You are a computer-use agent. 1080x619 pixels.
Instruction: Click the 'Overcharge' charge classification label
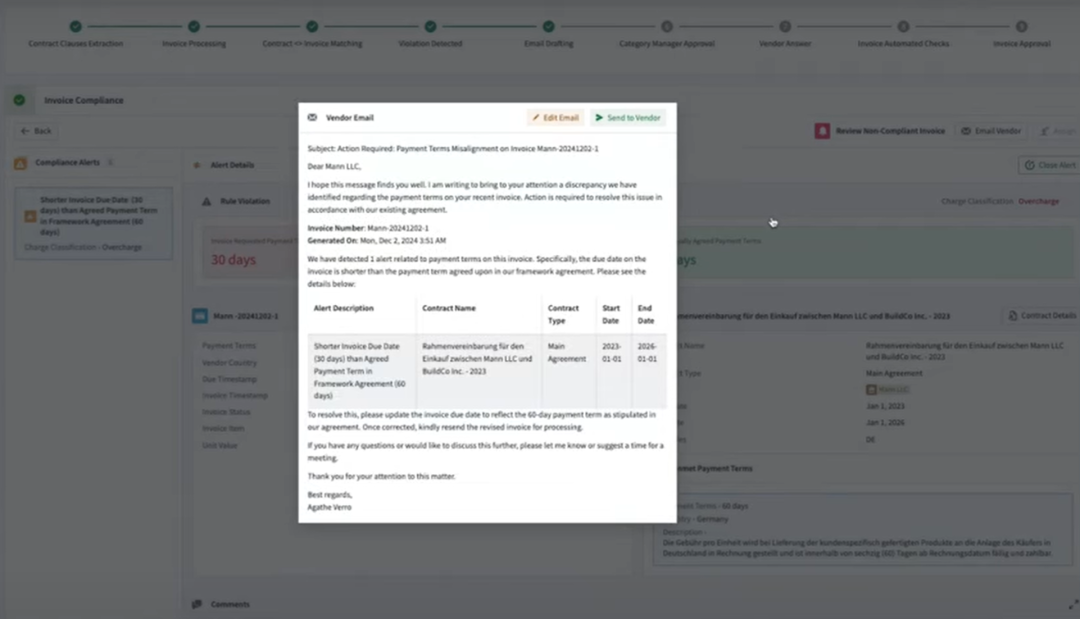tap(1039, 201)
